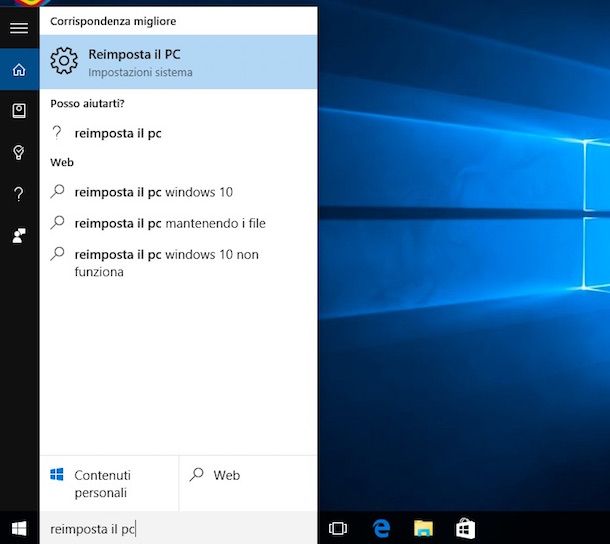Click magnifier icon beside 'reimposta il pc windows 10'
Image resolution: width=610 pixels, height=544 pixels.
tap(57, 191)
